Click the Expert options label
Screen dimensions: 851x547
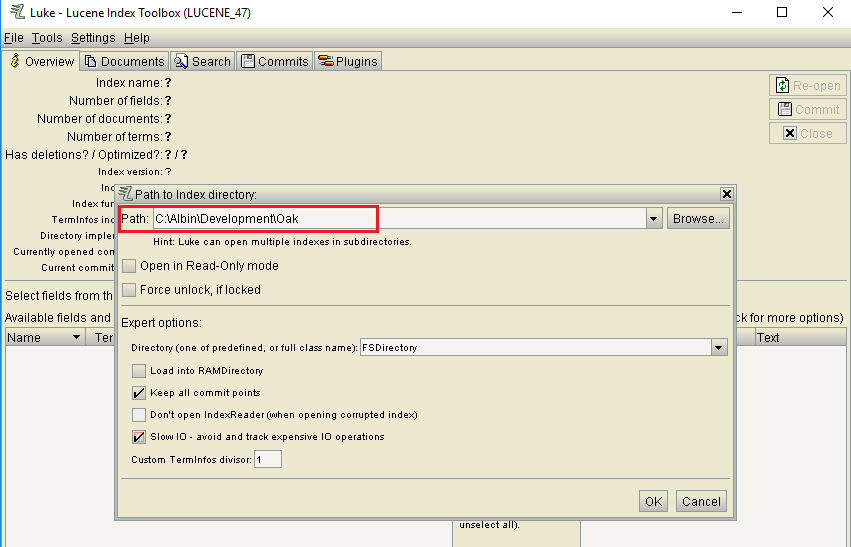click(161, 323)
